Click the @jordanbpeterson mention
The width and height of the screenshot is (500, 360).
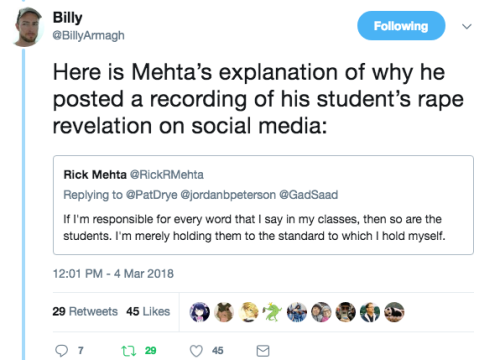pos(228,195)
